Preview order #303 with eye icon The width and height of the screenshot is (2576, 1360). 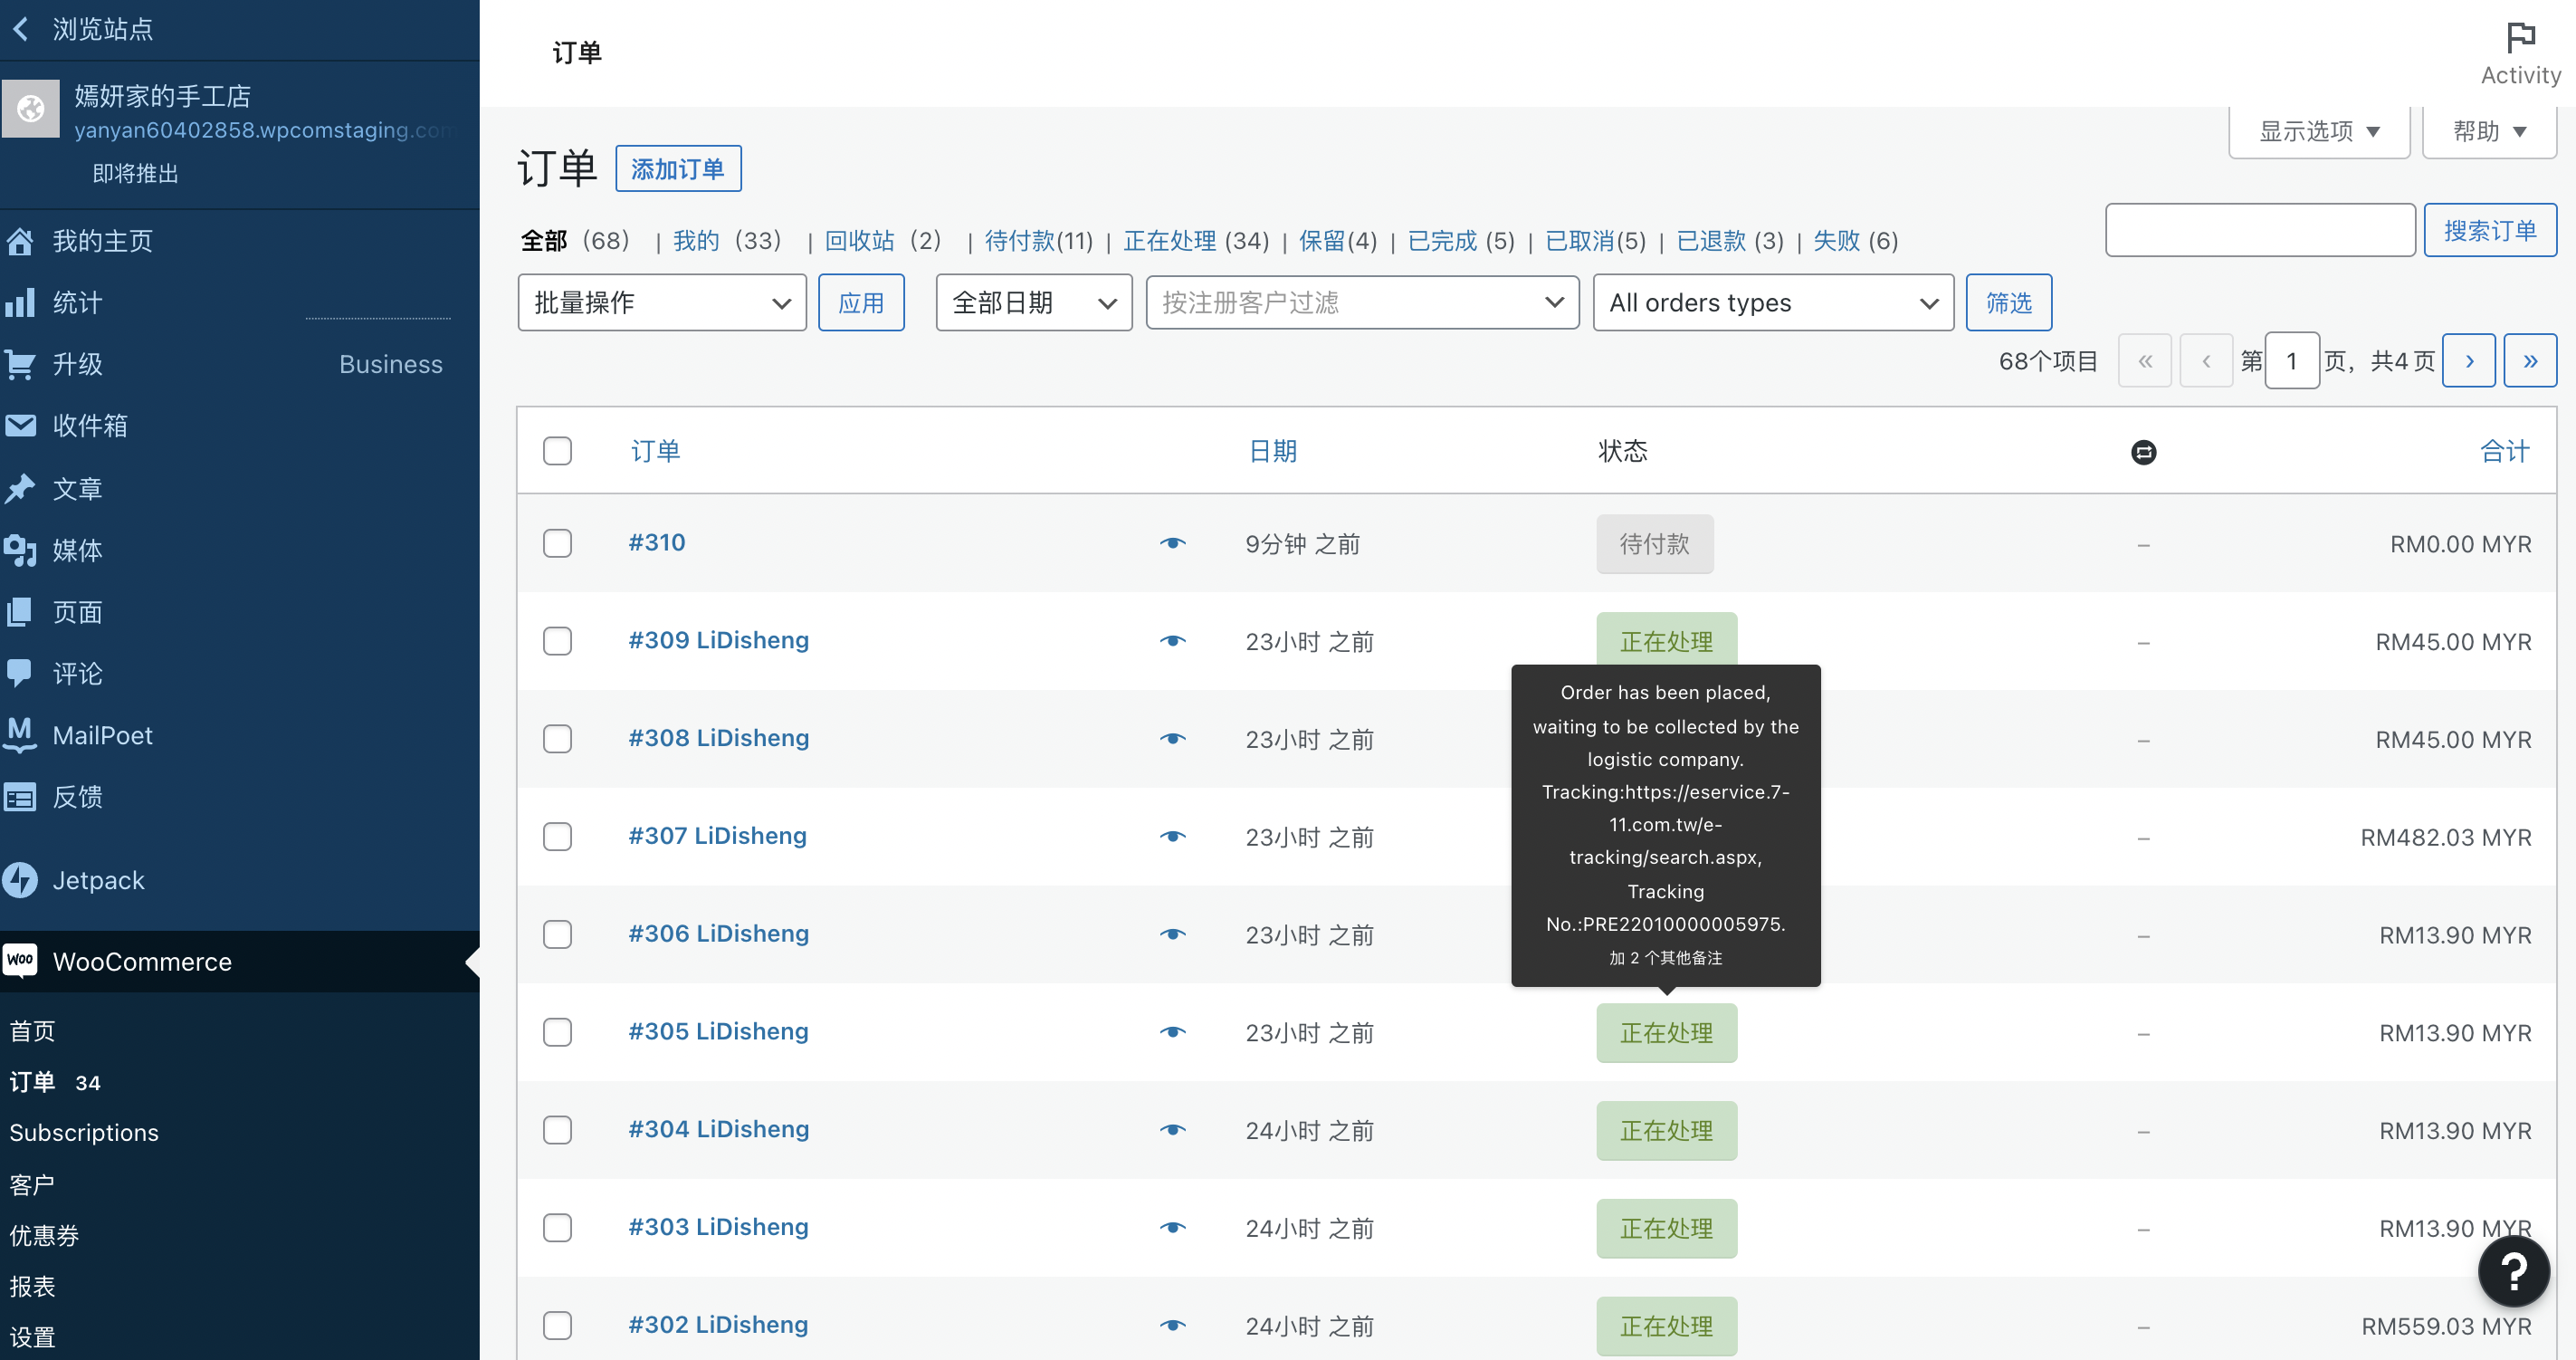(x=1172, y=1228)
